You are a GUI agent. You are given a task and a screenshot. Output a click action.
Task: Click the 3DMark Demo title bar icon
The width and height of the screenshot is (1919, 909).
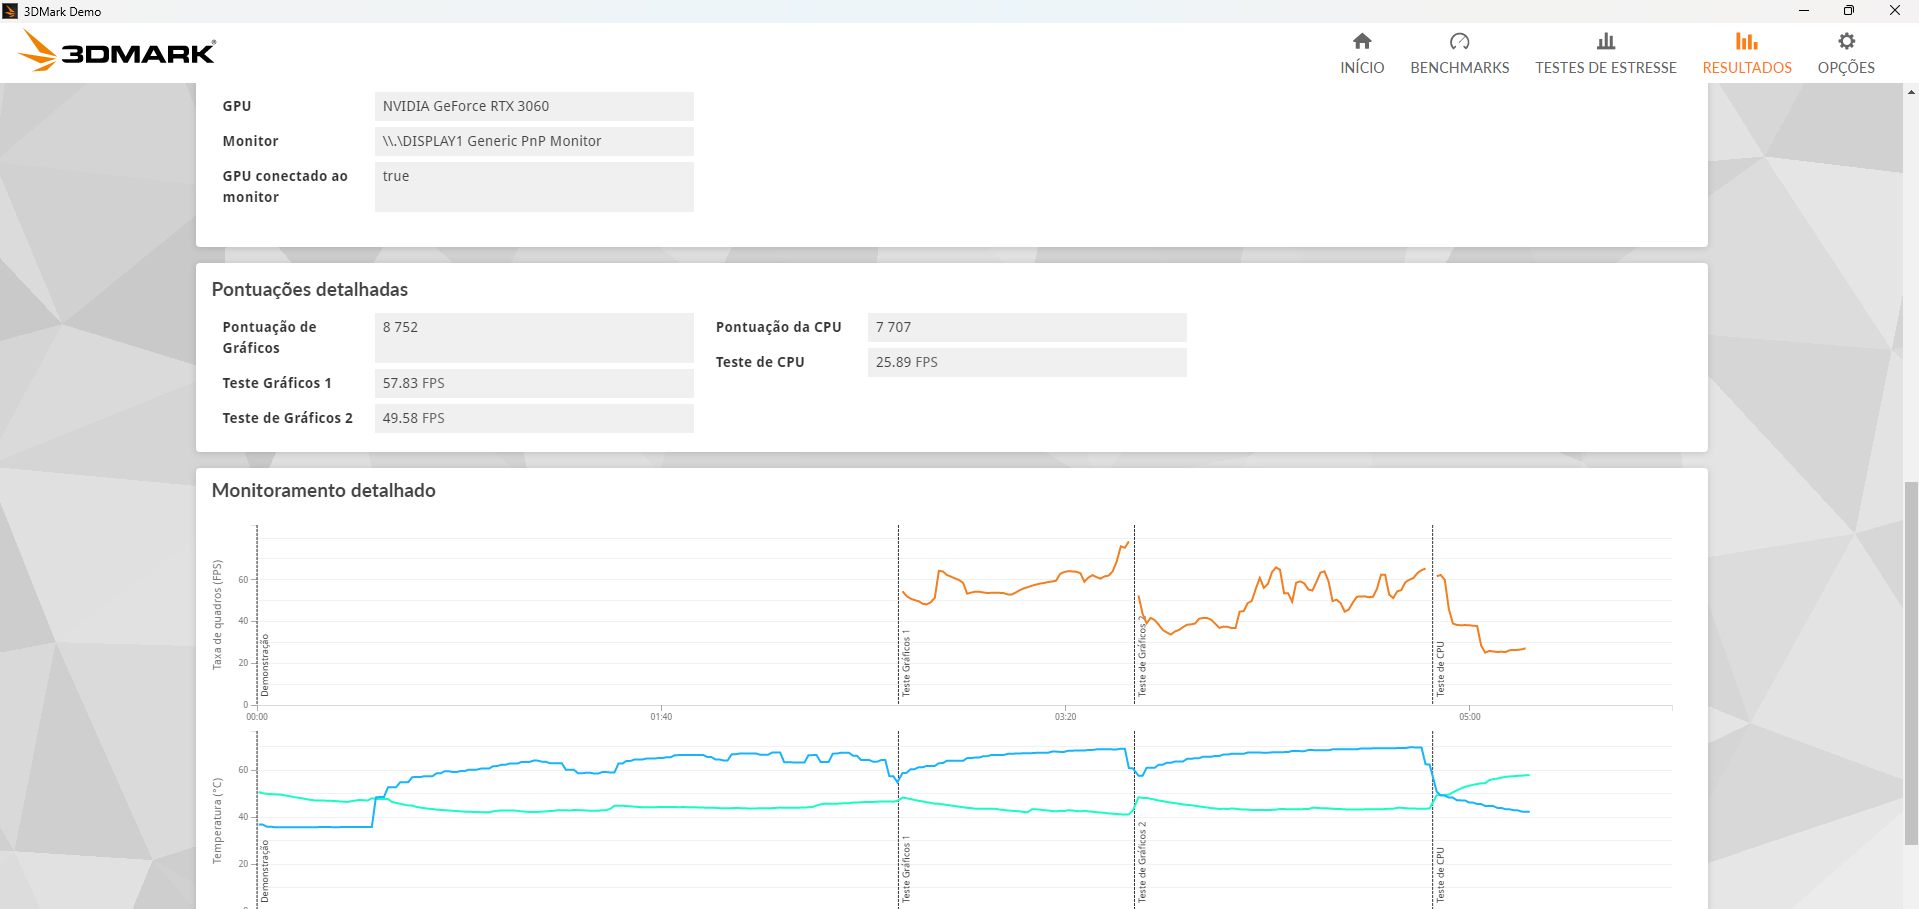point(10,11)
